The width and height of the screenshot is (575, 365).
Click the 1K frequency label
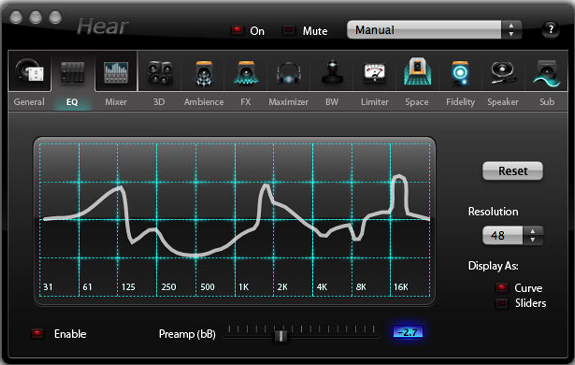244,286
